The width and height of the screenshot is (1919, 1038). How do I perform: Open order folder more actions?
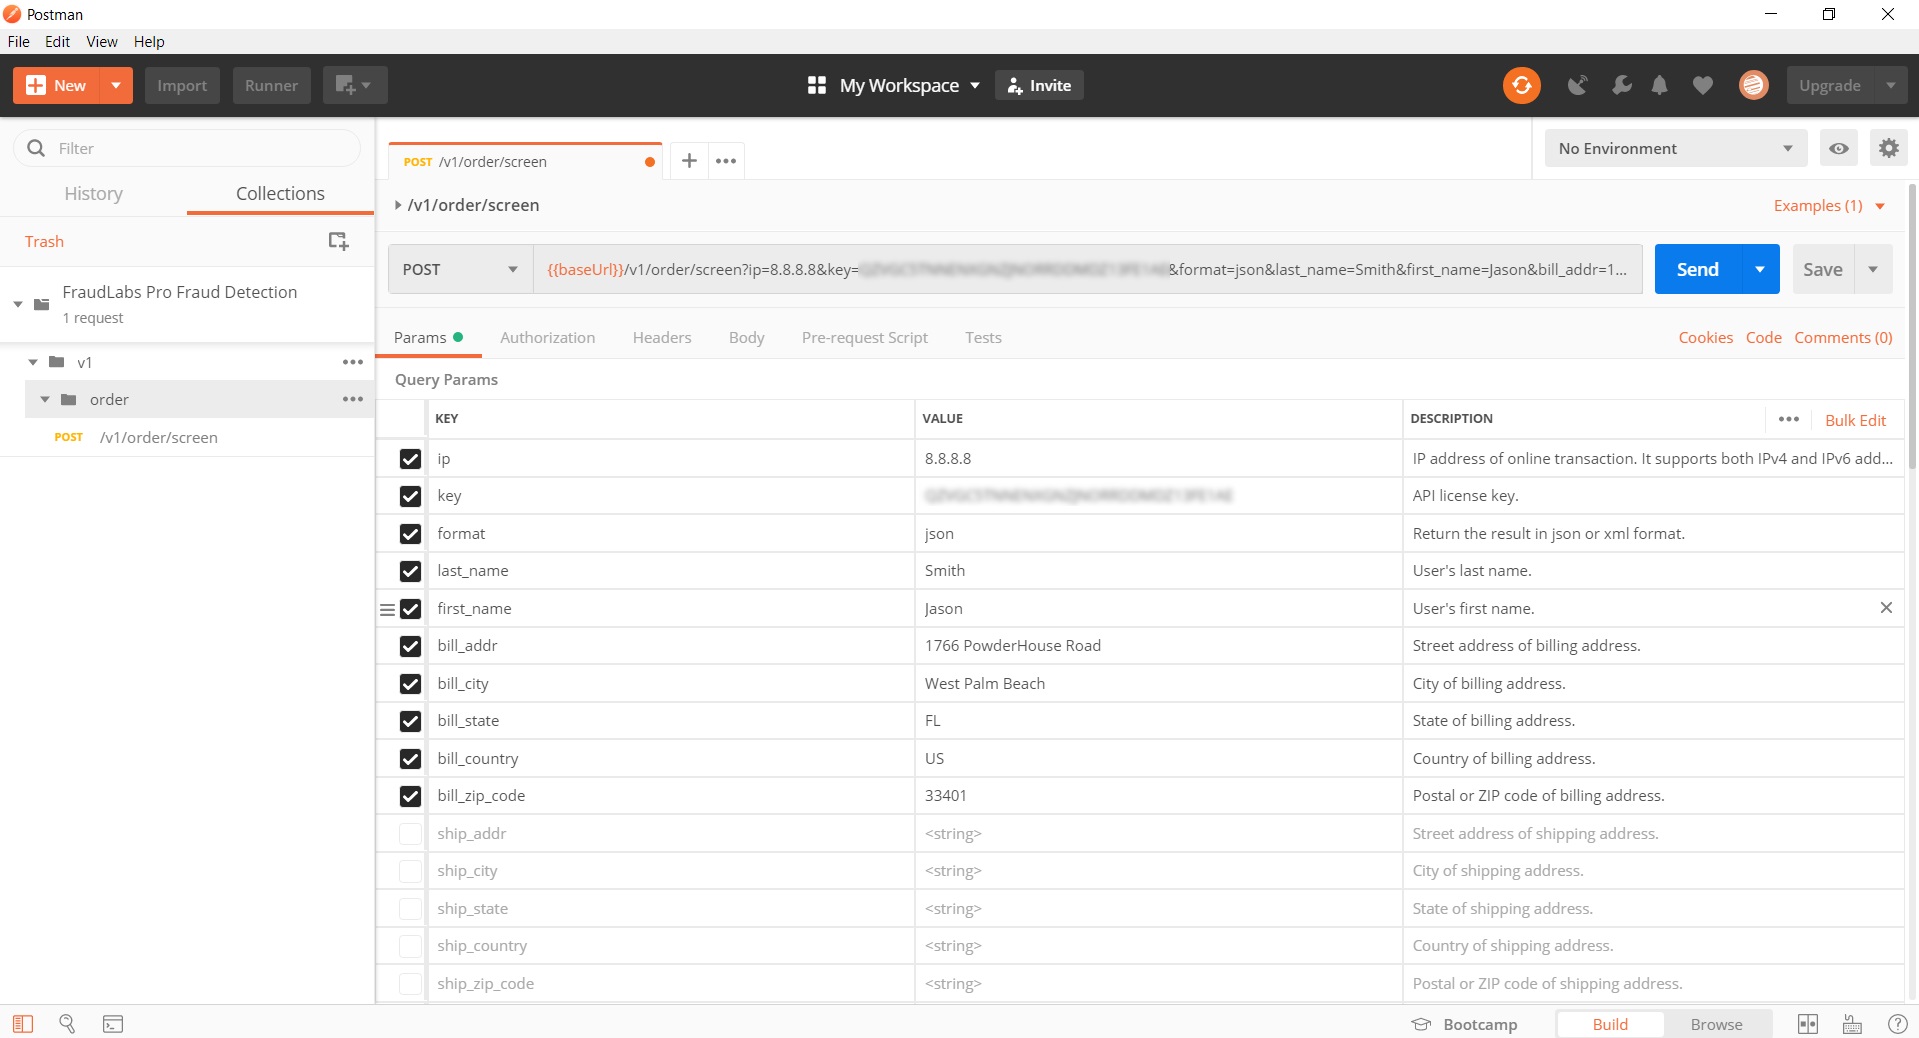353,399
